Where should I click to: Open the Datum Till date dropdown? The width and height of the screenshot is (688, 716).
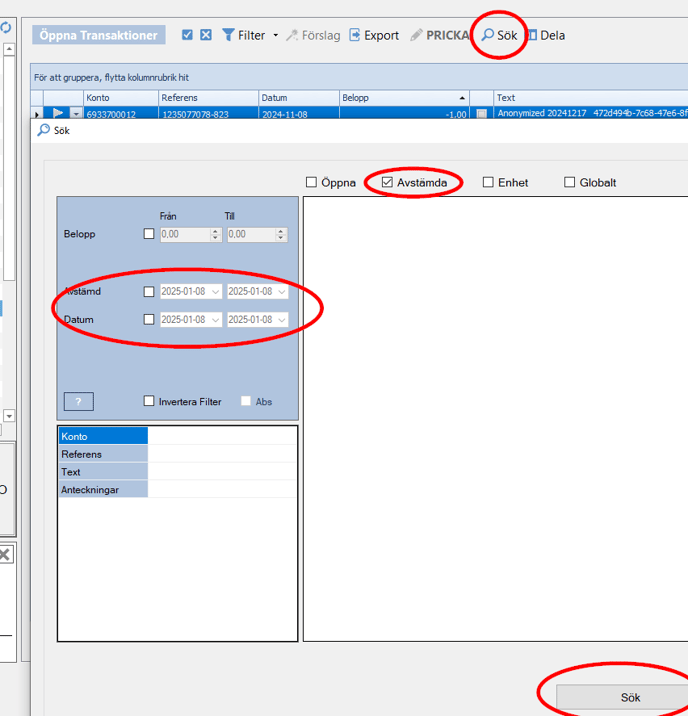coord(282,320)
